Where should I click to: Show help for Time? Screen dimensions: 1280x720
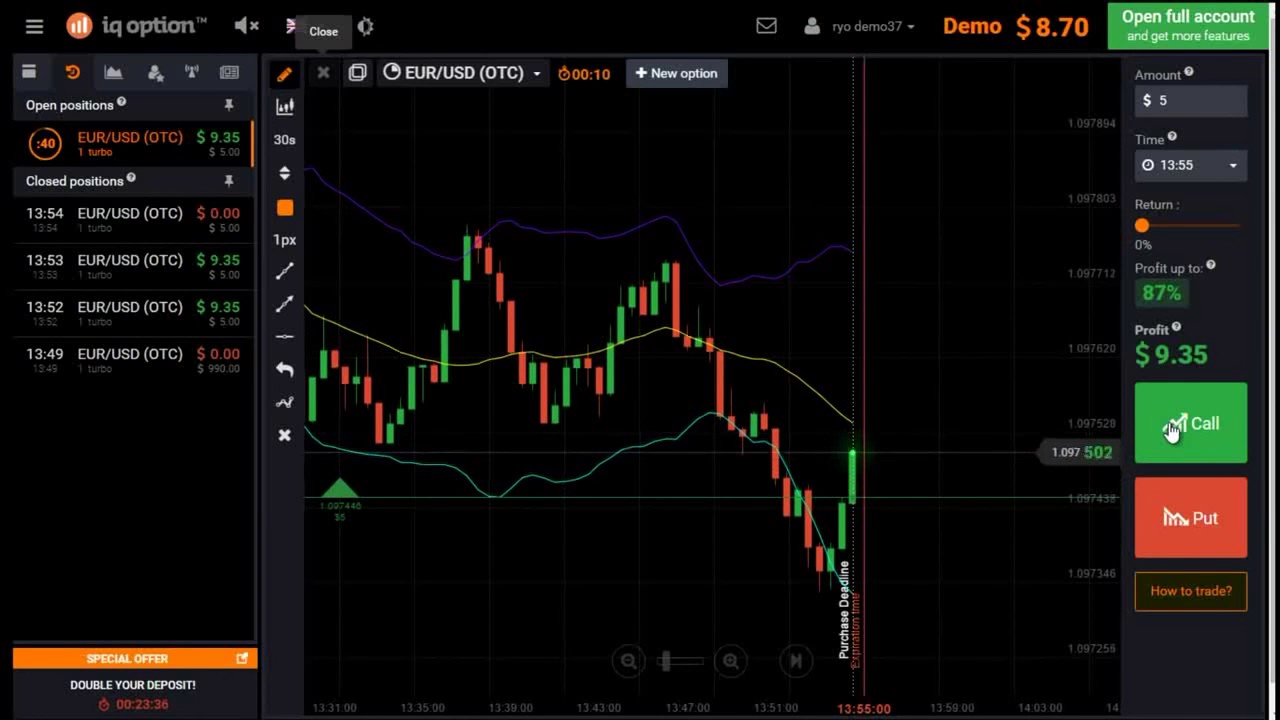(x=1172, y=137)
